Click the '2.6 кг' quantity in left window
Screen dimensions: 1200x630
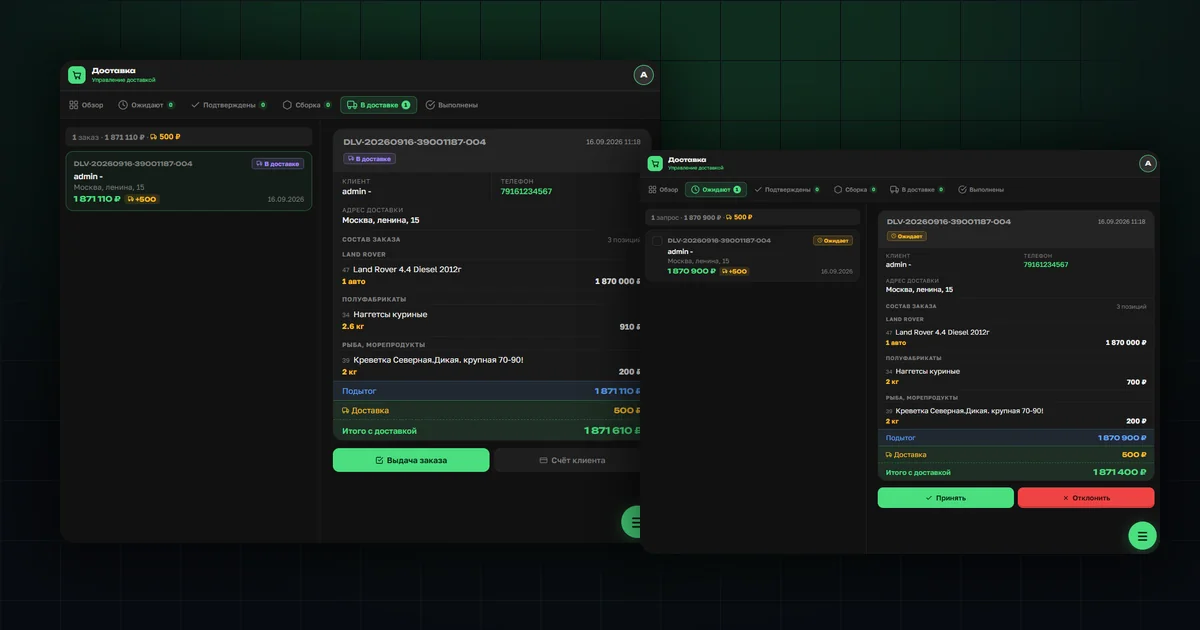coord(352,327)
